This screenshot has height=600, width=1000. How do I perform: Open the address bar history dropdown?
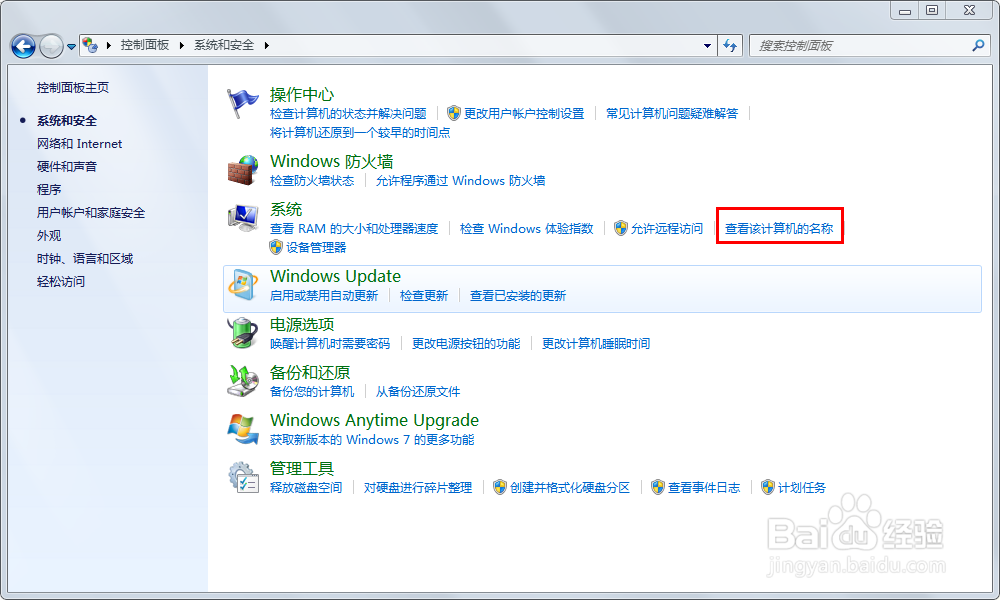coord(707,46)
